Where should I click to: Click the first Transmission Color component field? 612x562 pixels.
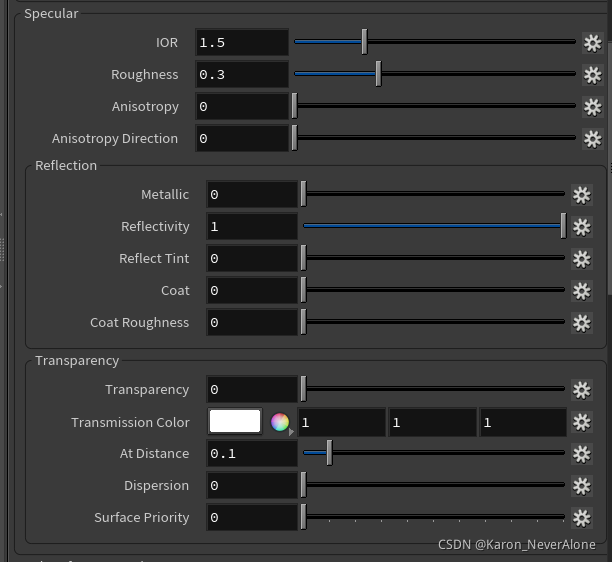[x=342, y=422]
